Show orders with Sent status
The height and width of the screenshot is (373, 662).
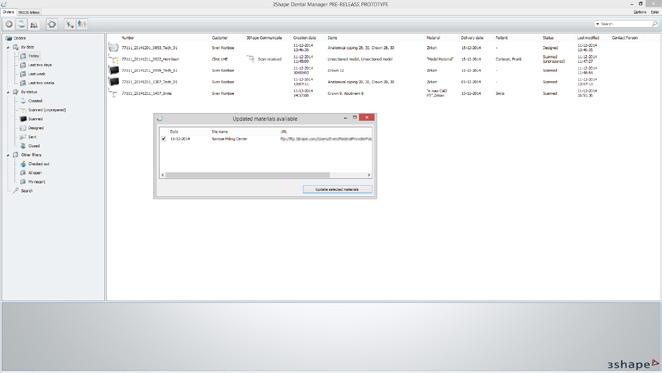click(x=32, y=137)
